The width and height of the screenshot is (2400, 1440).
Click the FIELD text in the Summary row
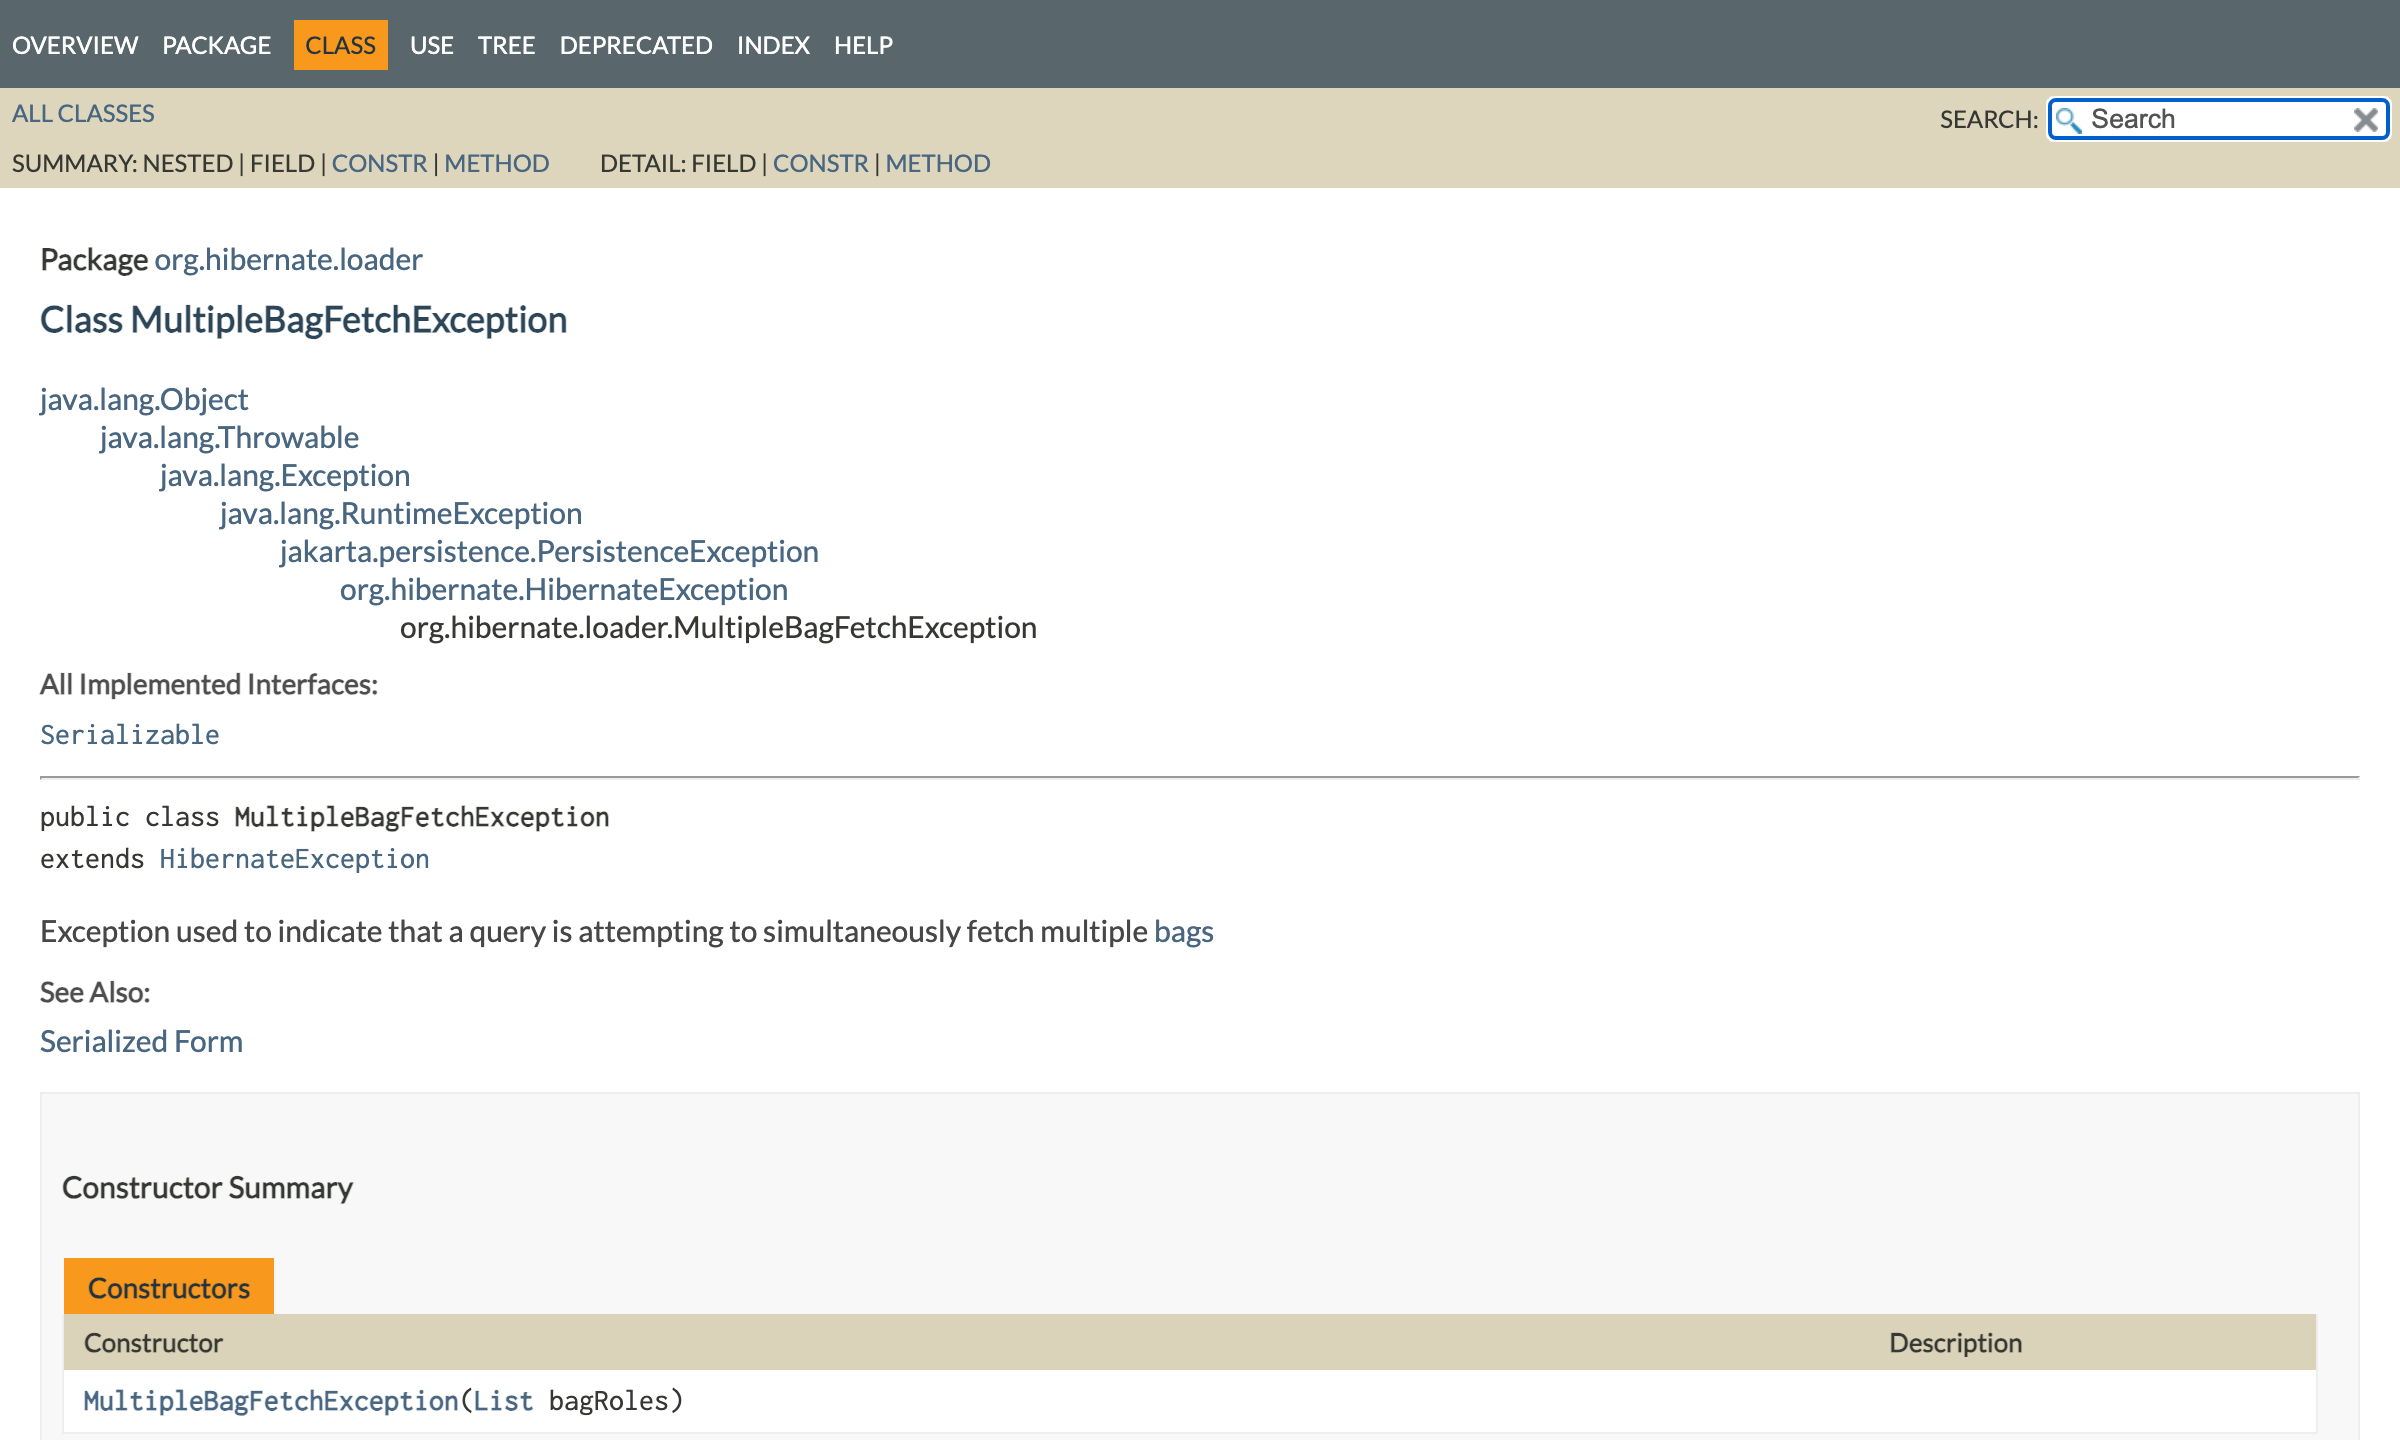(x=282, y=163)
